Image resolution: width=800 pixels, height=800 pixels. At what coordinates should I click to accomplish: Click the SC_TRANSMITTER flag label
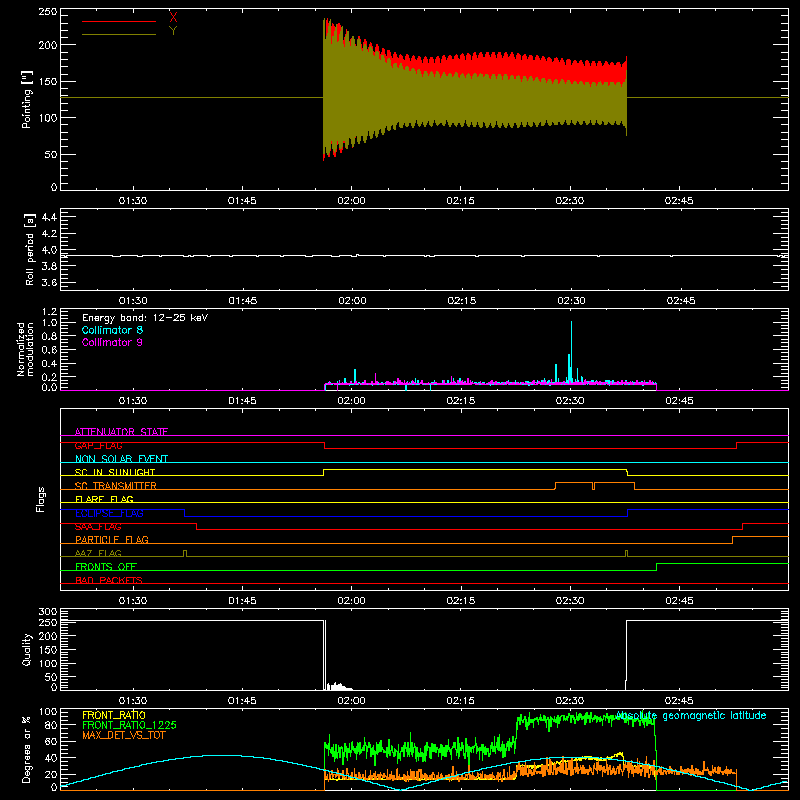tap(115, 486)
